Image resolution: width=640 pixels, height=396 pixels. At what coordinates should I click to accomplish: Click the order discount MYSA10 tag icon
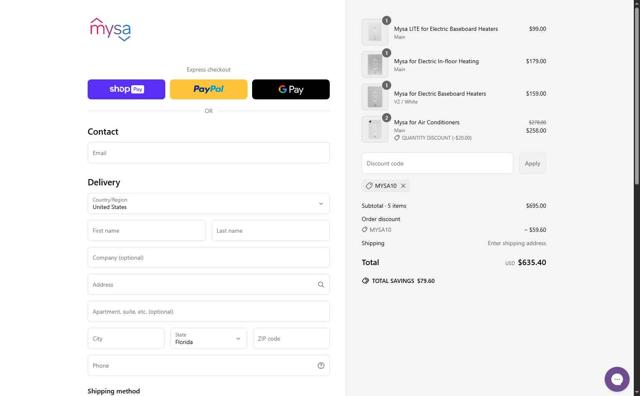tap(364, 229)
